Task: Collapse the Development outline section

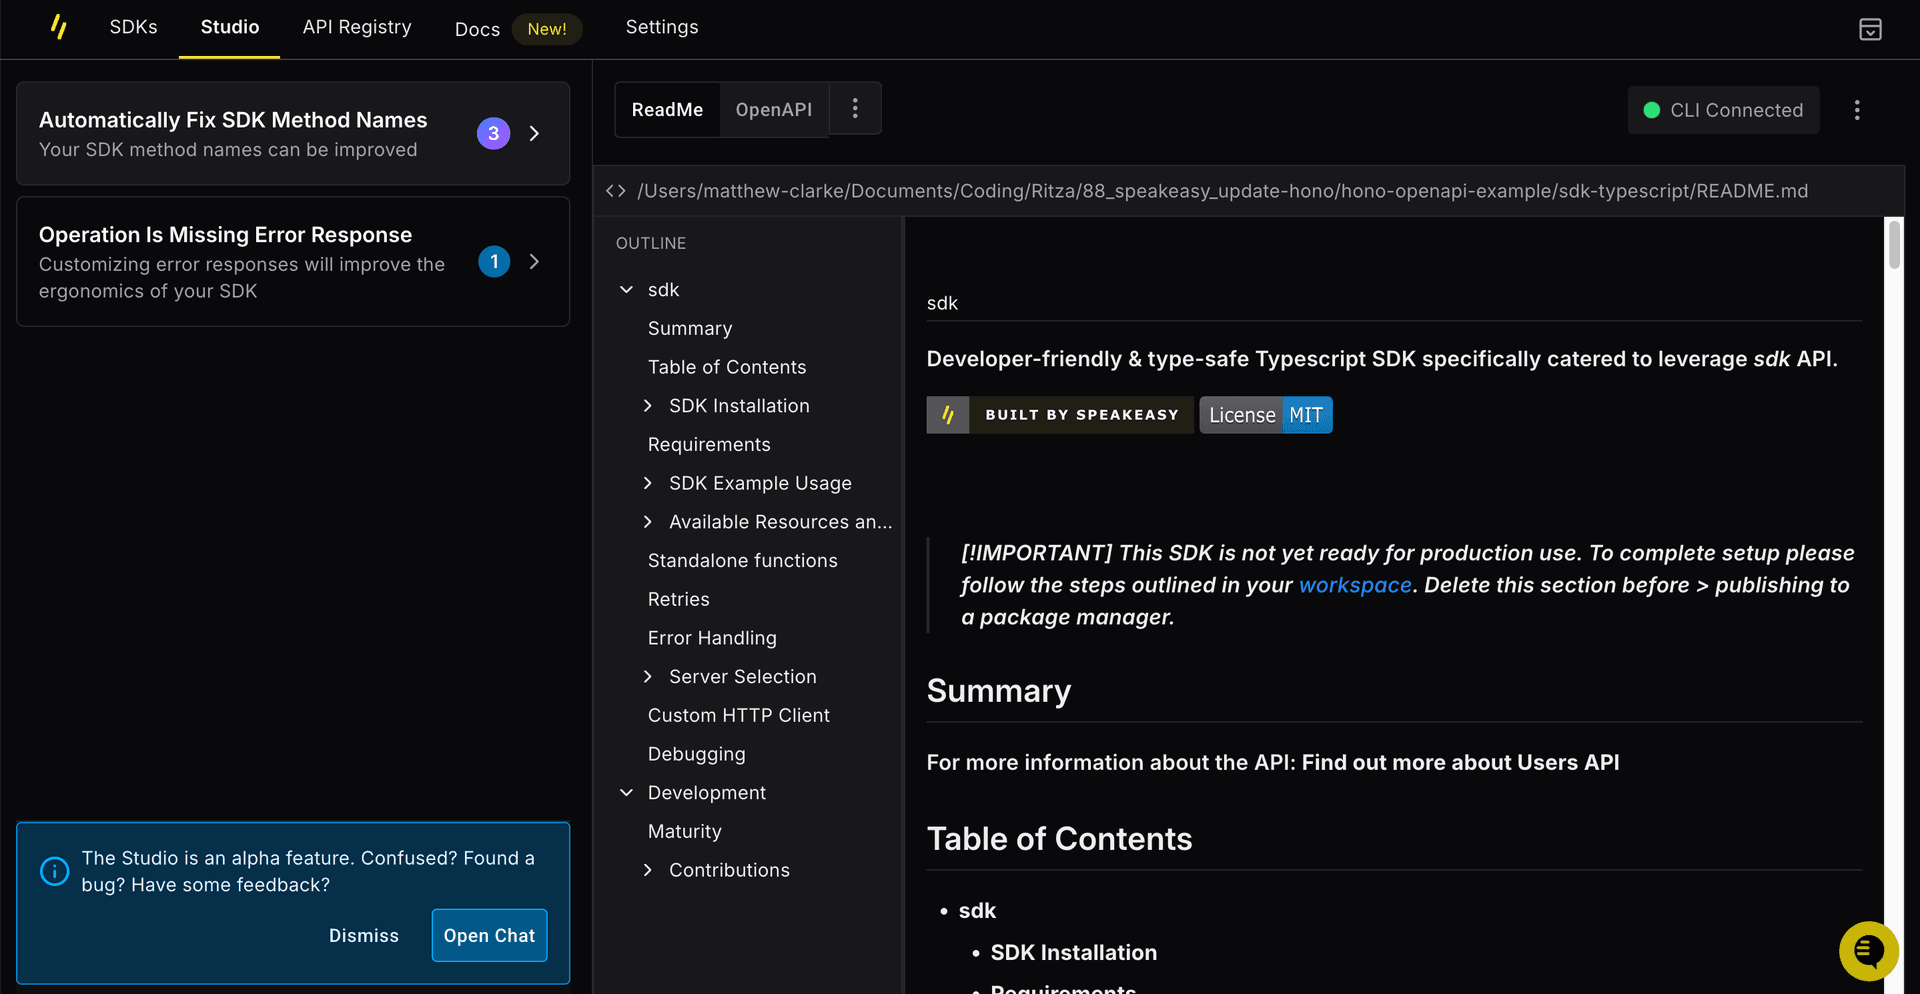Action: tap(625, 792)
